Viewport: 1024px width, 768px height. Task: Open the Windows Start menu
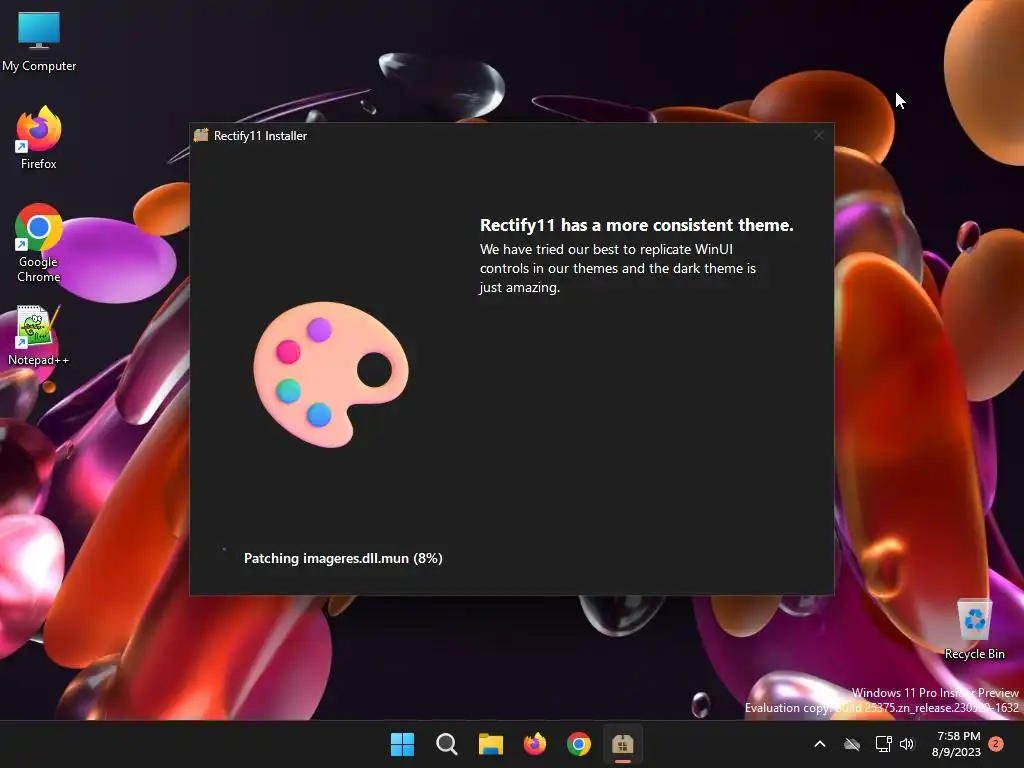402,744
